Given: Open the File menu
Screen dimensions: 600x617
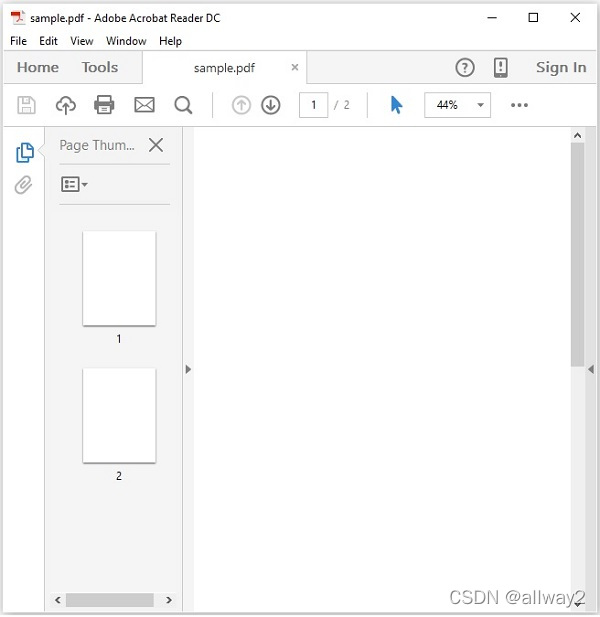Looking at the screenshot, I should (18, 41).
